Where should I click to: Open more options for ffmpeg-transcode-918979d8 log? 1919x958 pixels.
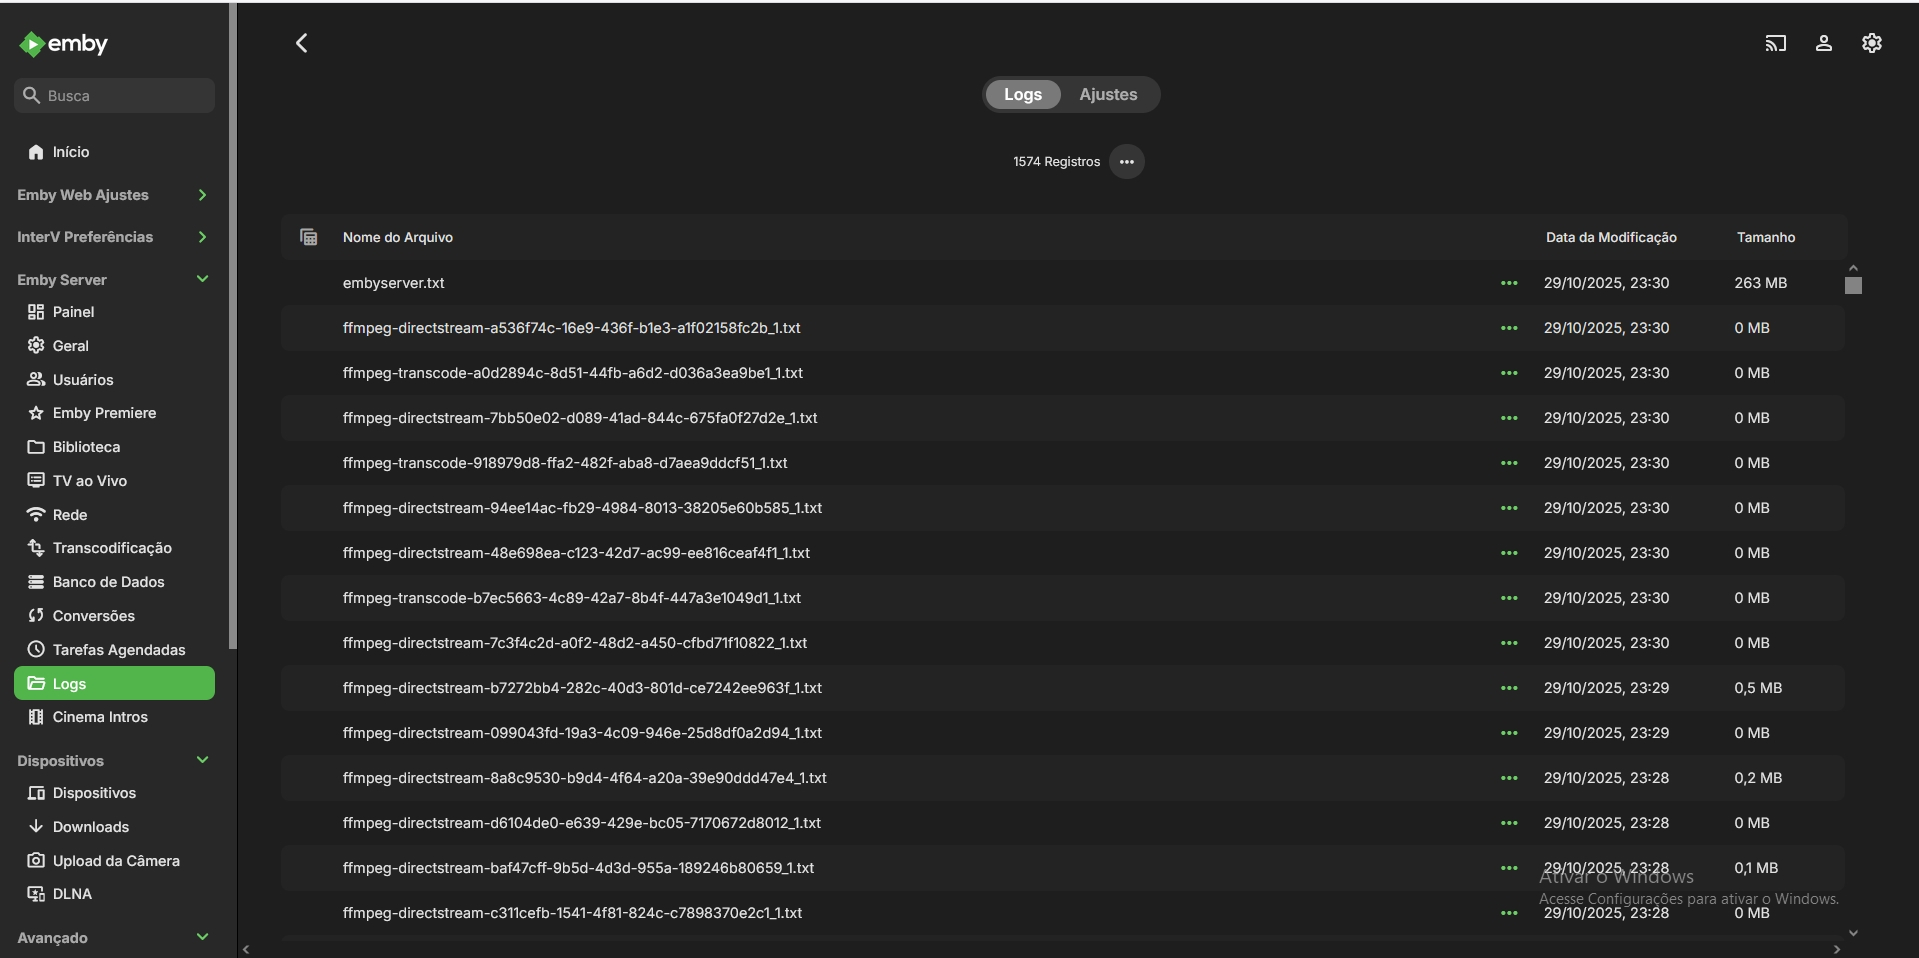click(x=1509, y=463)
